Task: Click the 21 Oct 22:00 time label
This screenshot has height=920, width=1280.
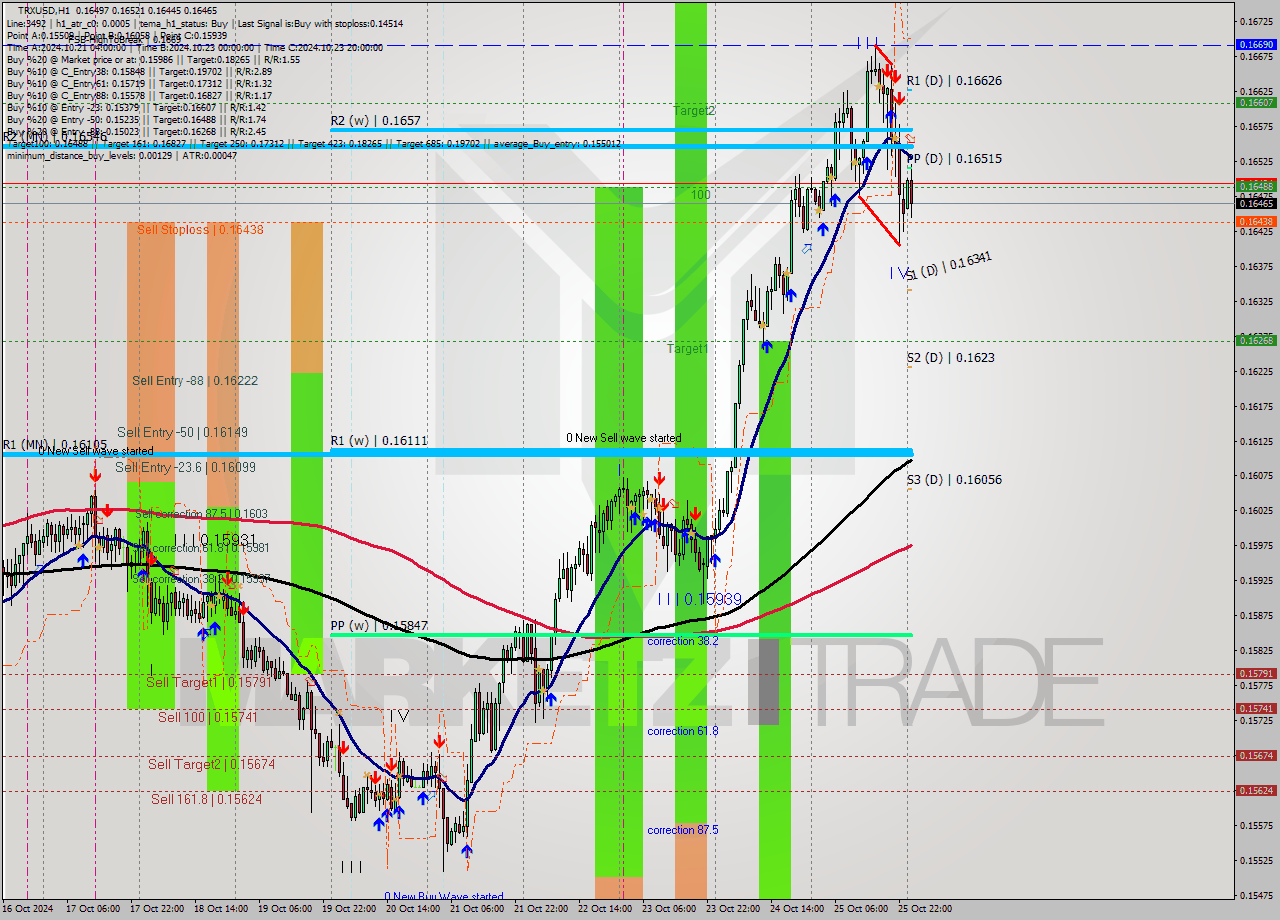Action: coord(543,909)
